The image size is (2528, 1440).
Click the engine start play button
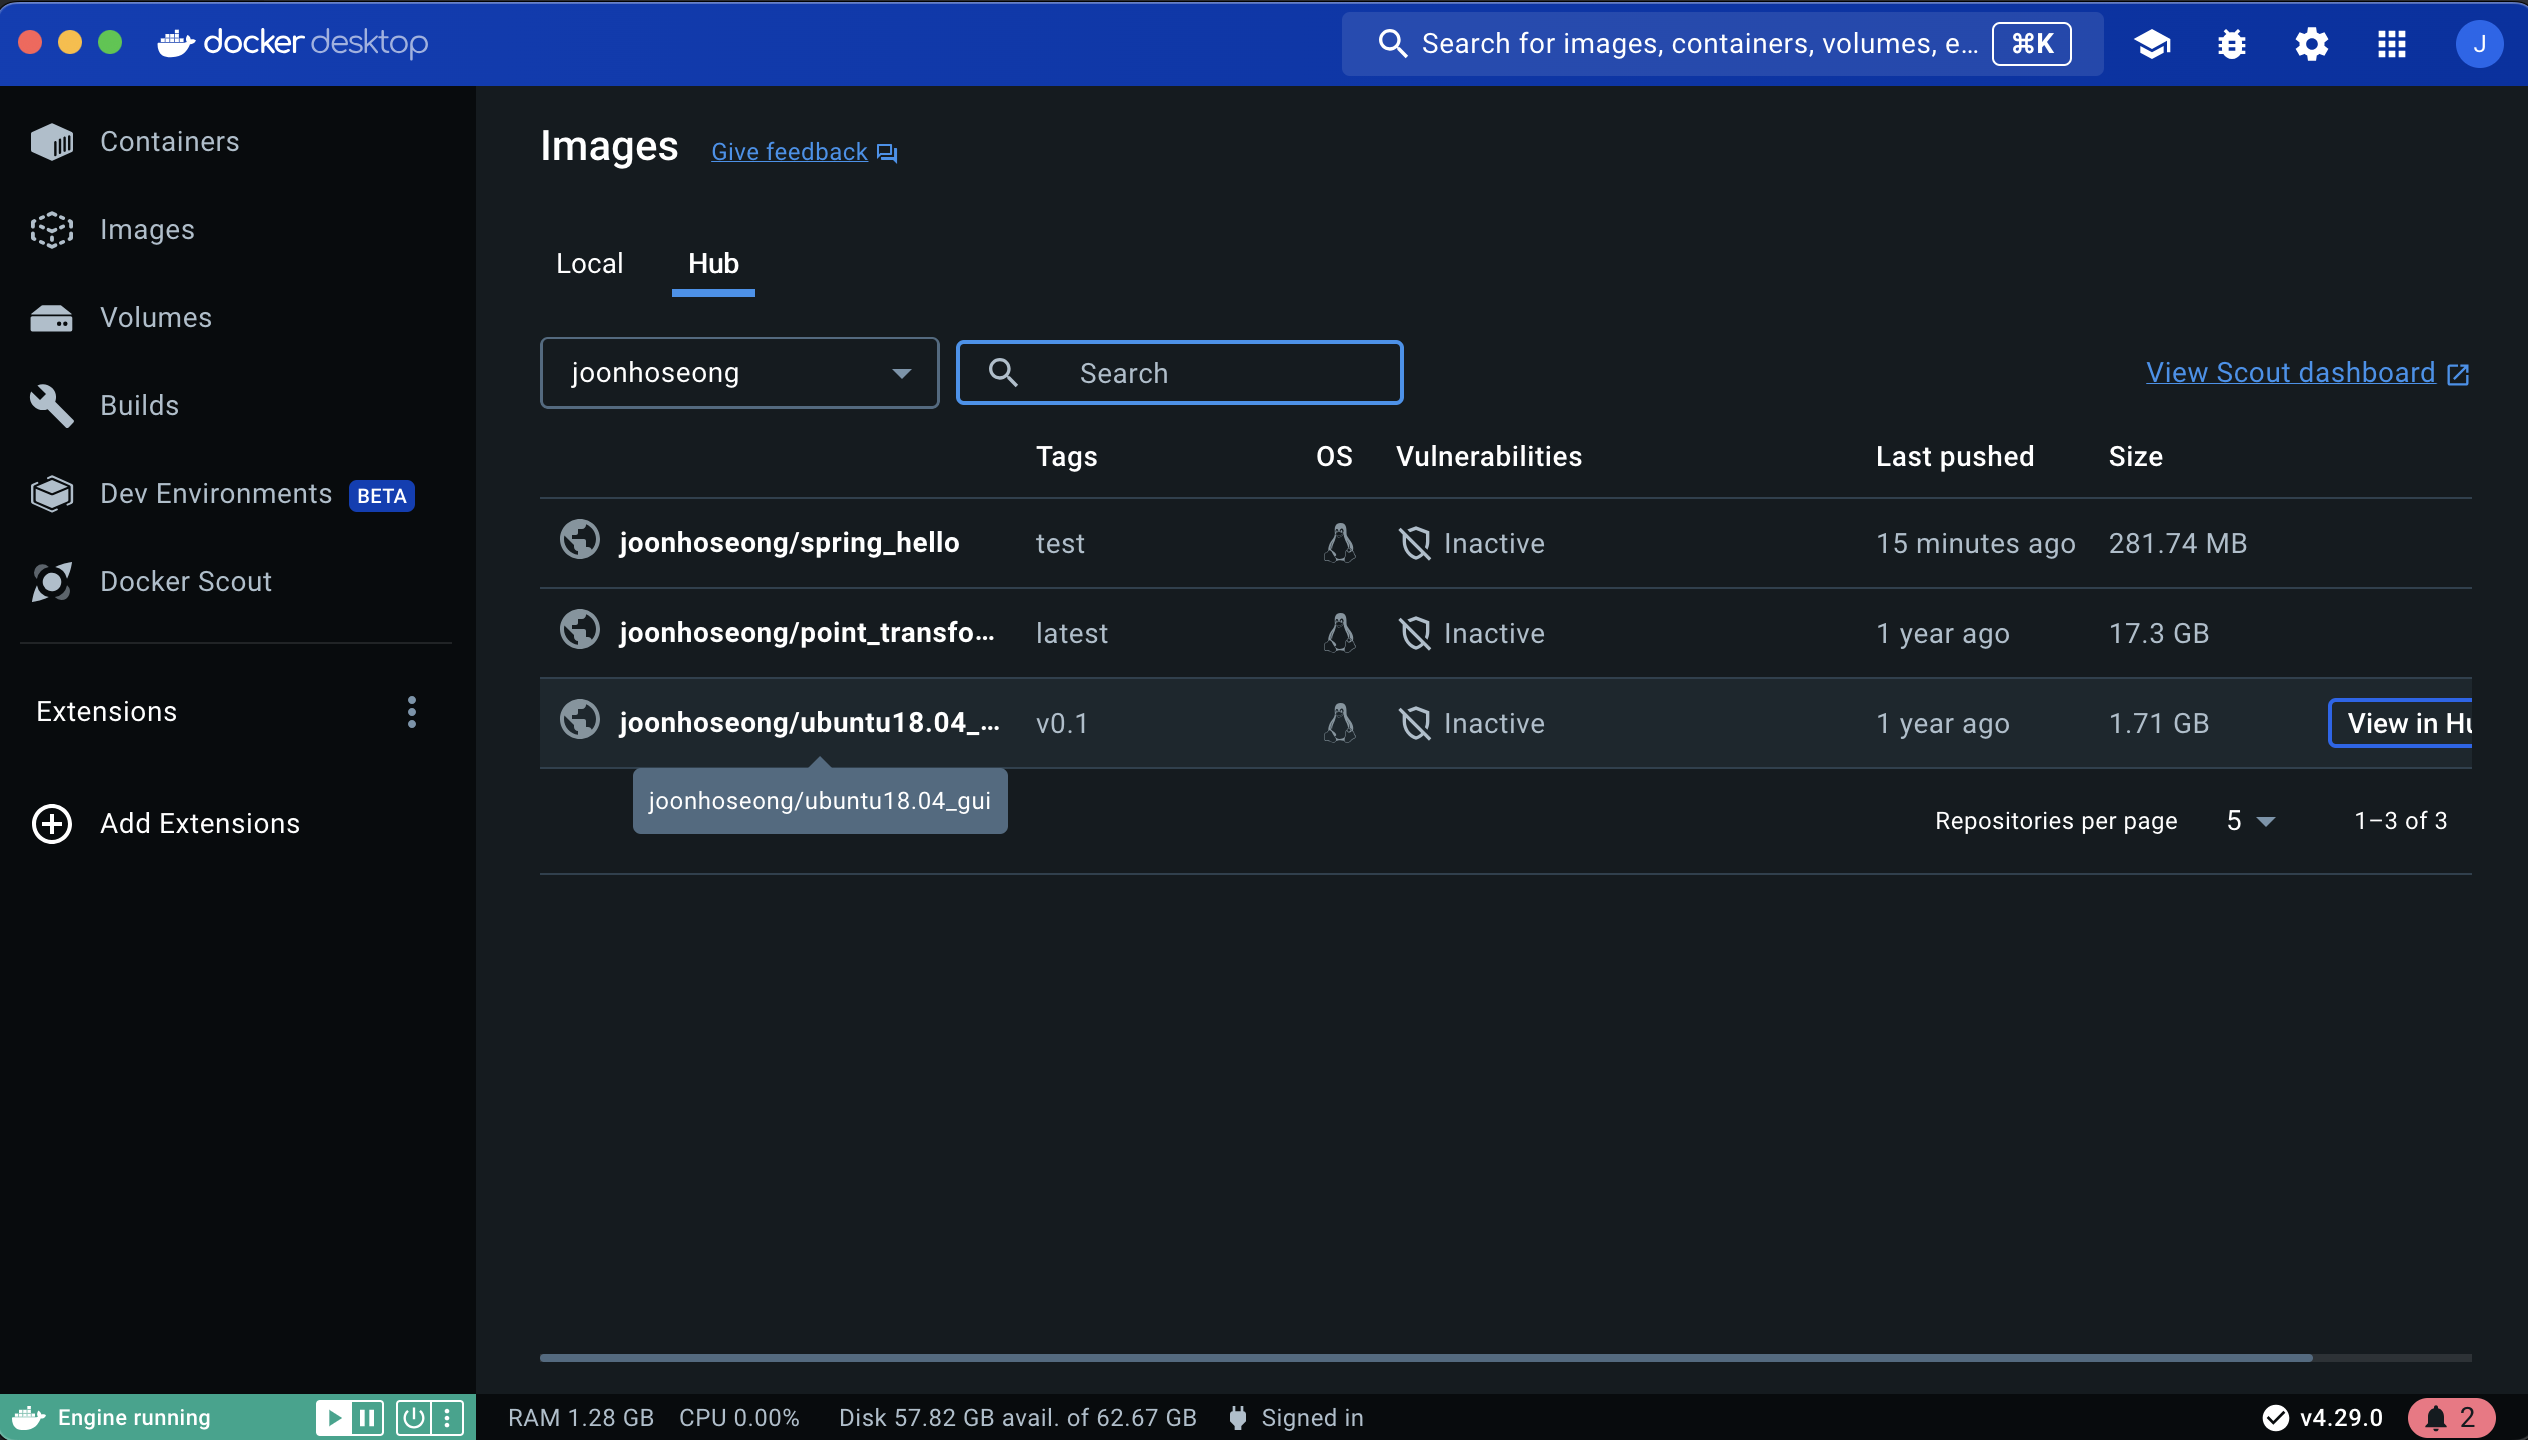[x=334, y=1417]
